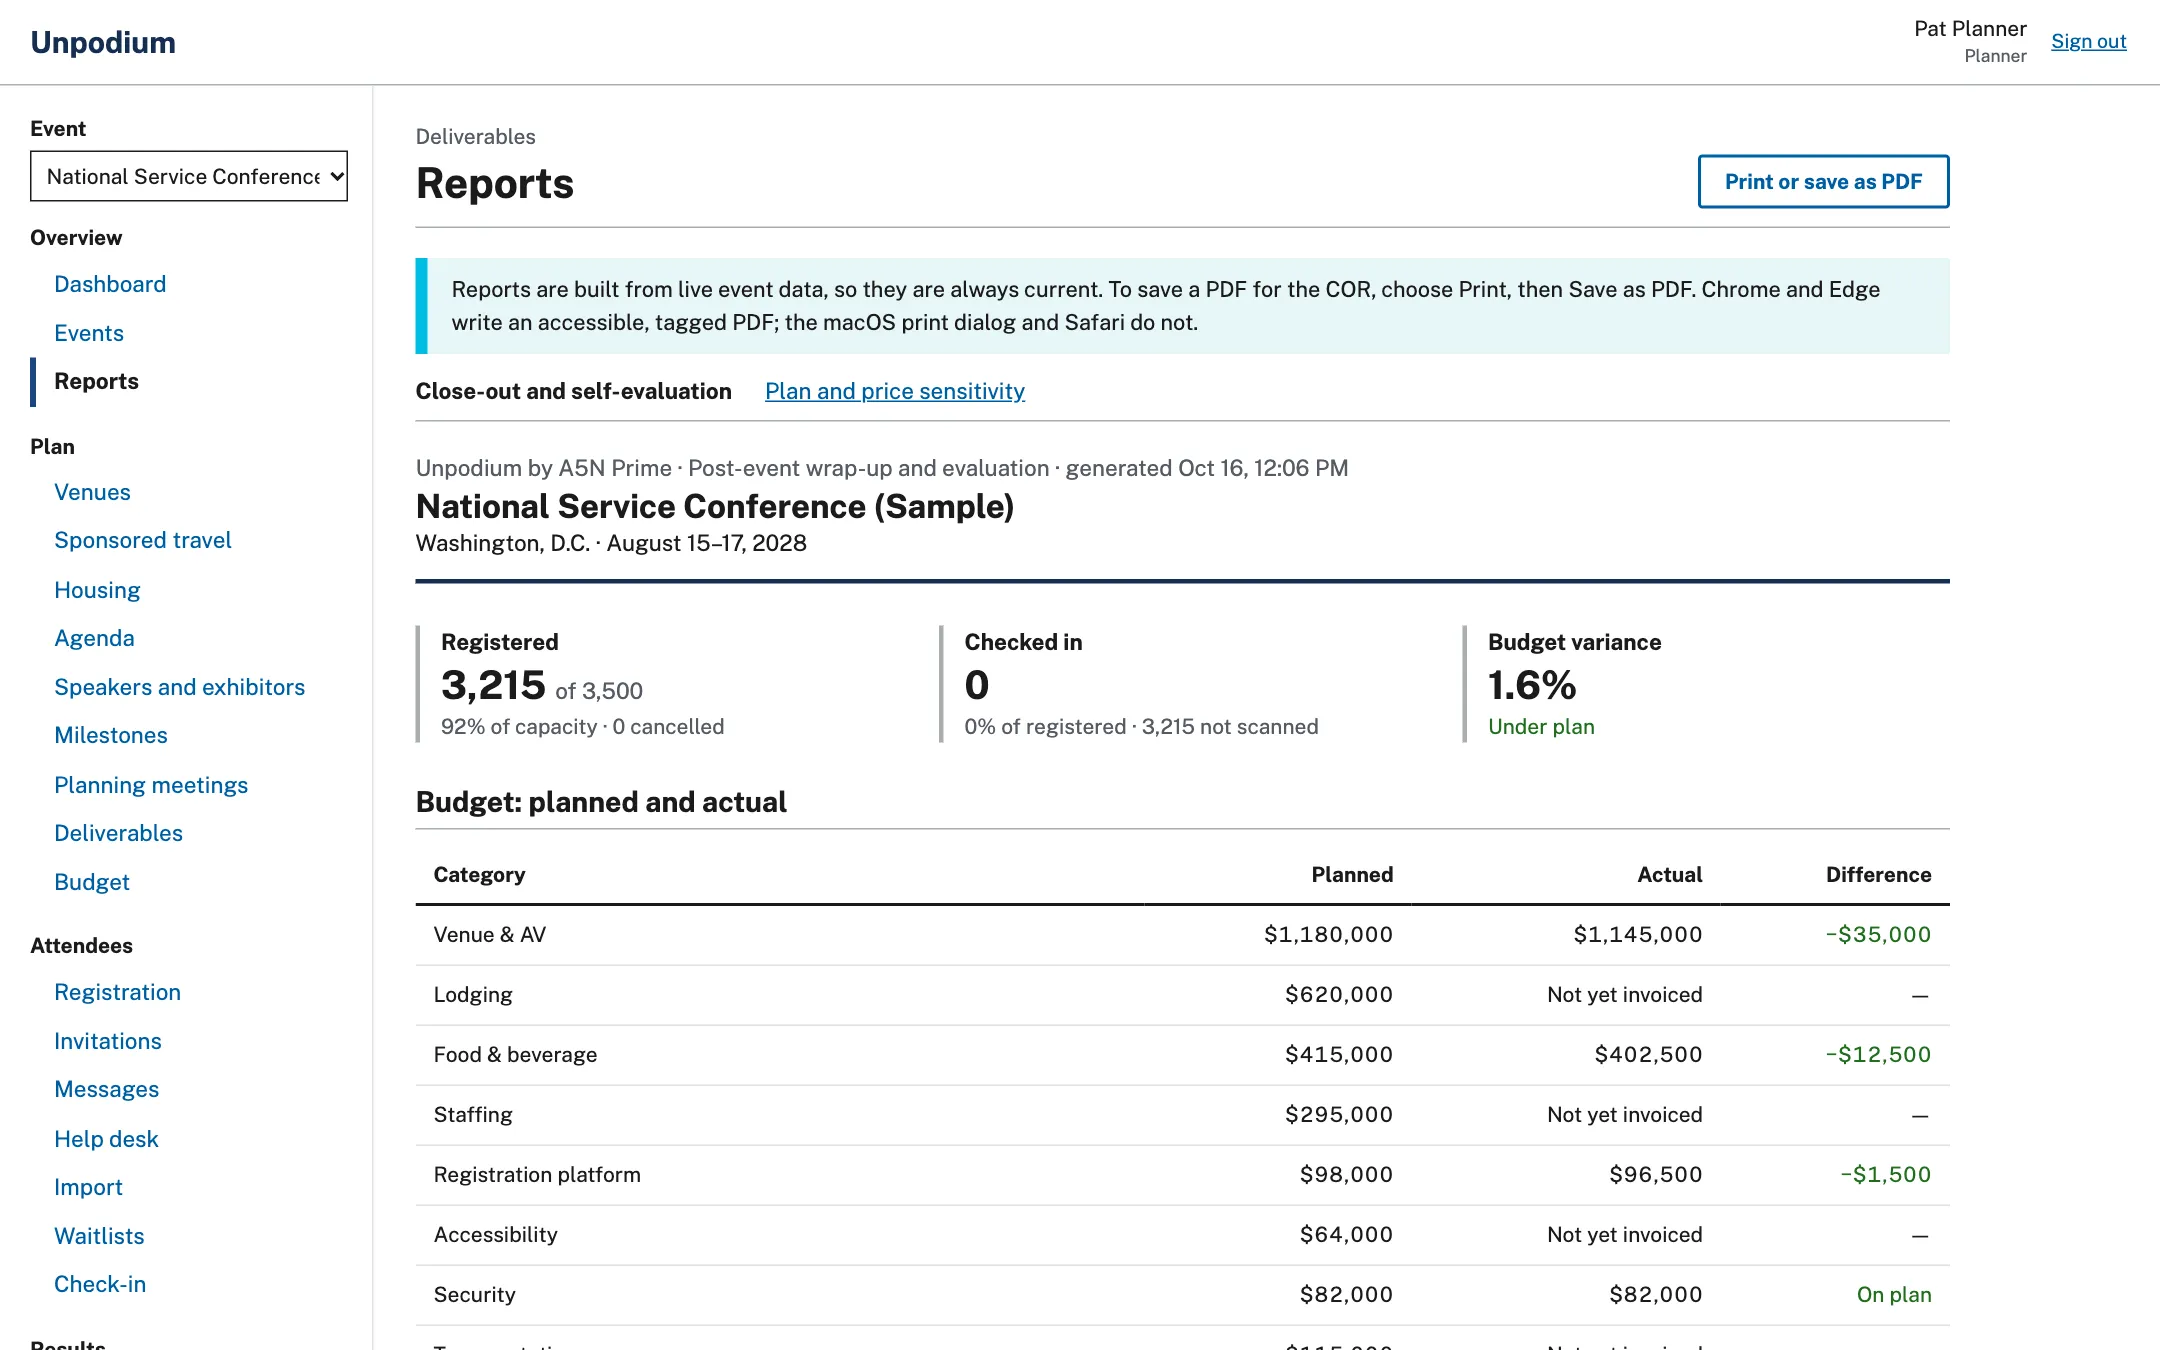Navigate to Sponsored travel
Viewport: 2160px width, 1350px height.
point(143,540)
